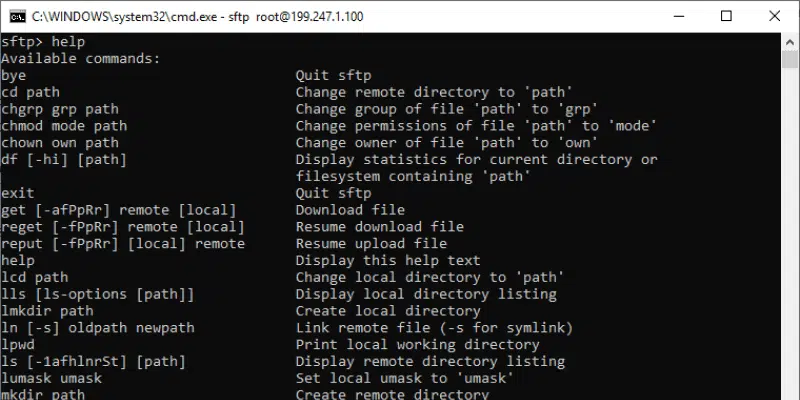Click the 'lmkdir path' command entry
This screenshot has width=800, height=400.
(x=48, y=311)
